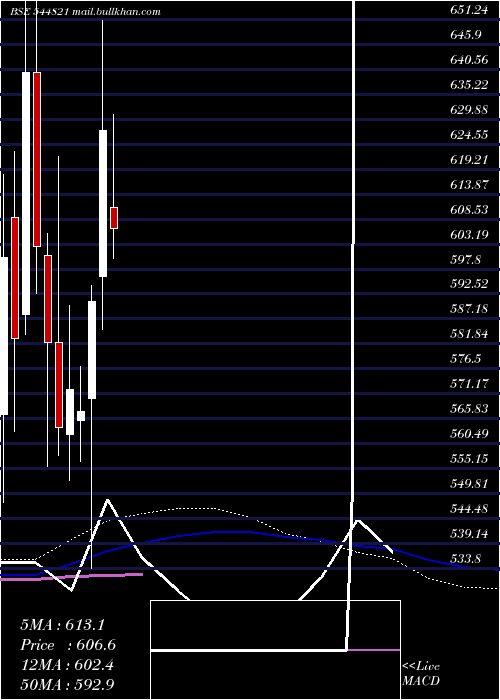Click the 608.53 price label

pos(469,210)
